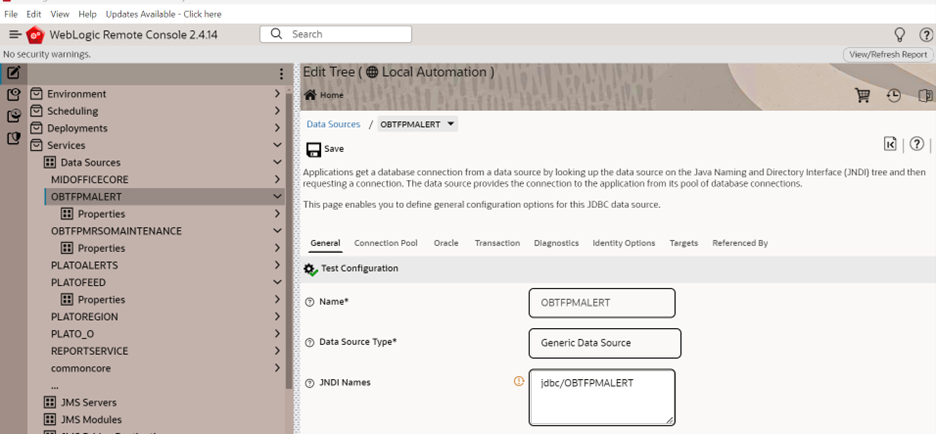Click help icon next to Data Source Type
The height and width of the screenshot is (434, 936).
click(309, 343)
